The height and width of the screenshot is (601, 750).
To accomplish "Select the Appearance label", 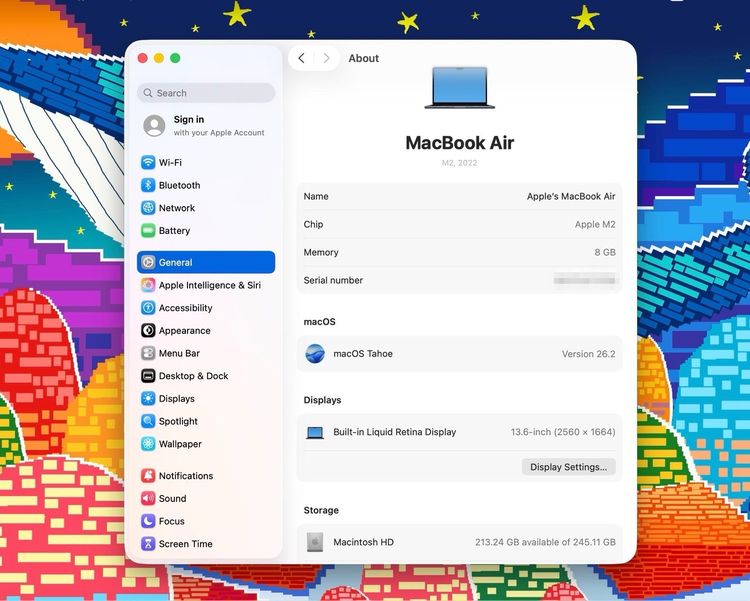I will tap(185, 331).
